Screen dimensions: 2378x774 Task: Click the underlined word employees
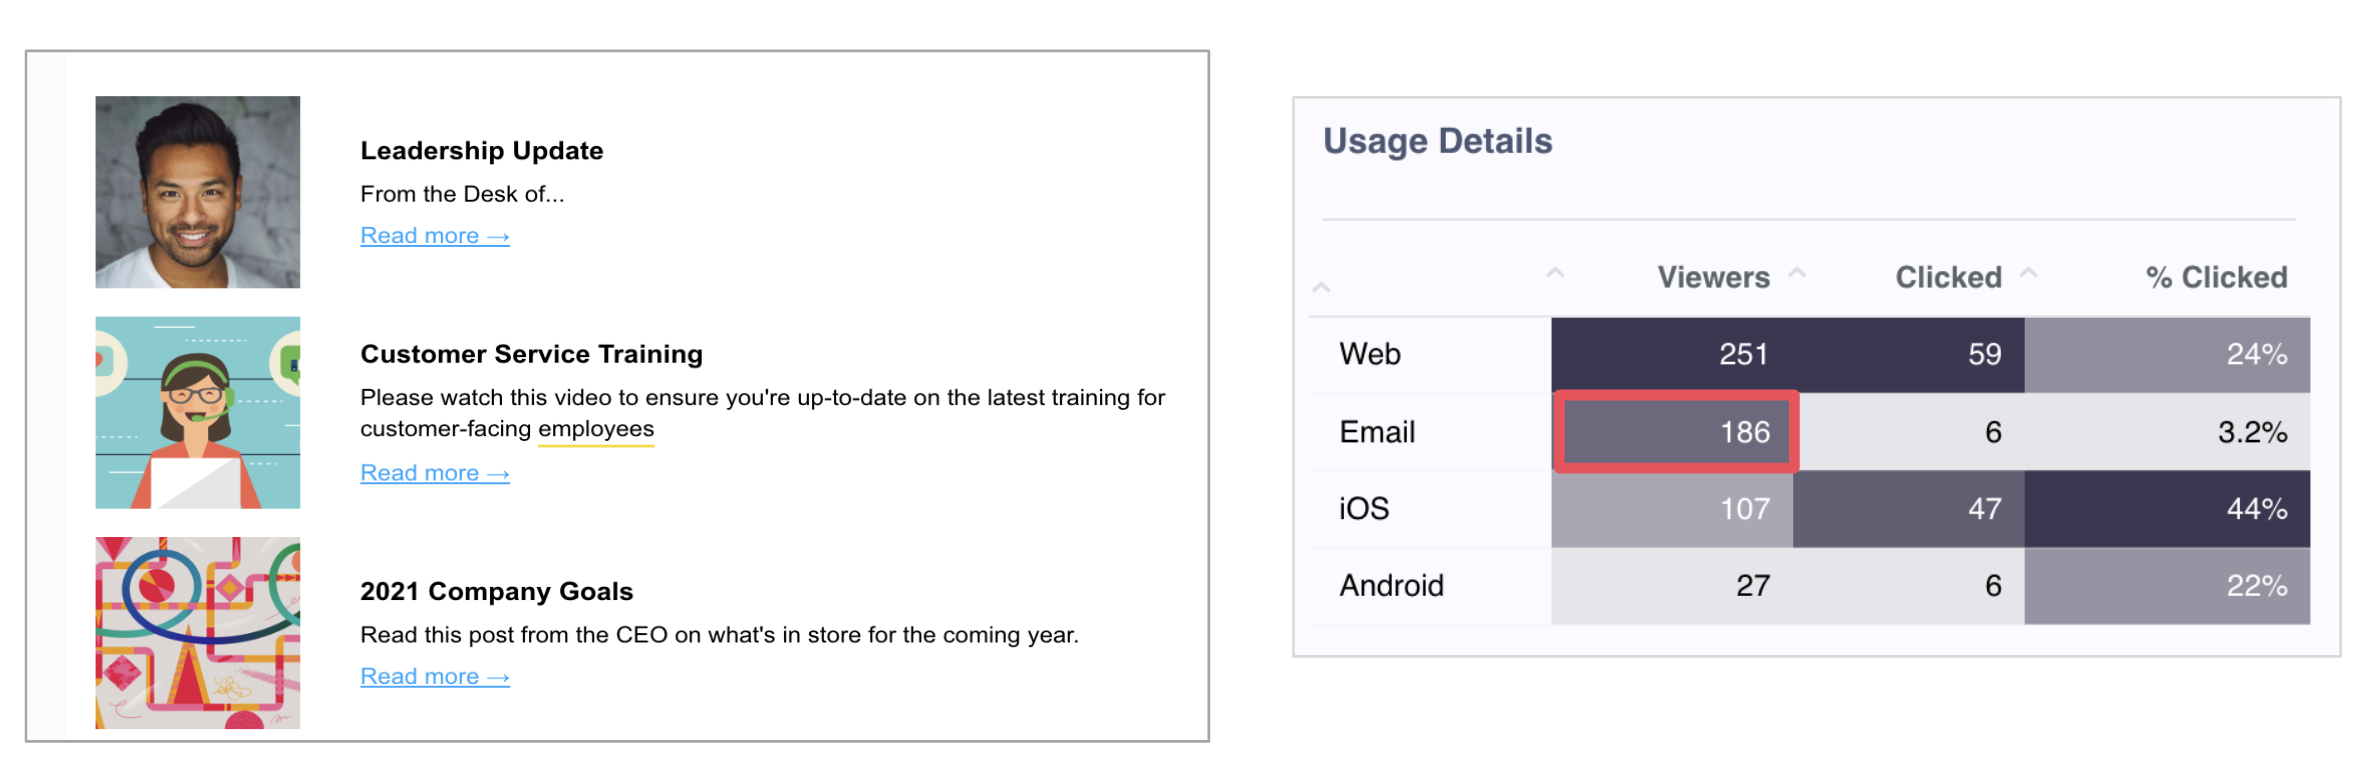(596, 428)
